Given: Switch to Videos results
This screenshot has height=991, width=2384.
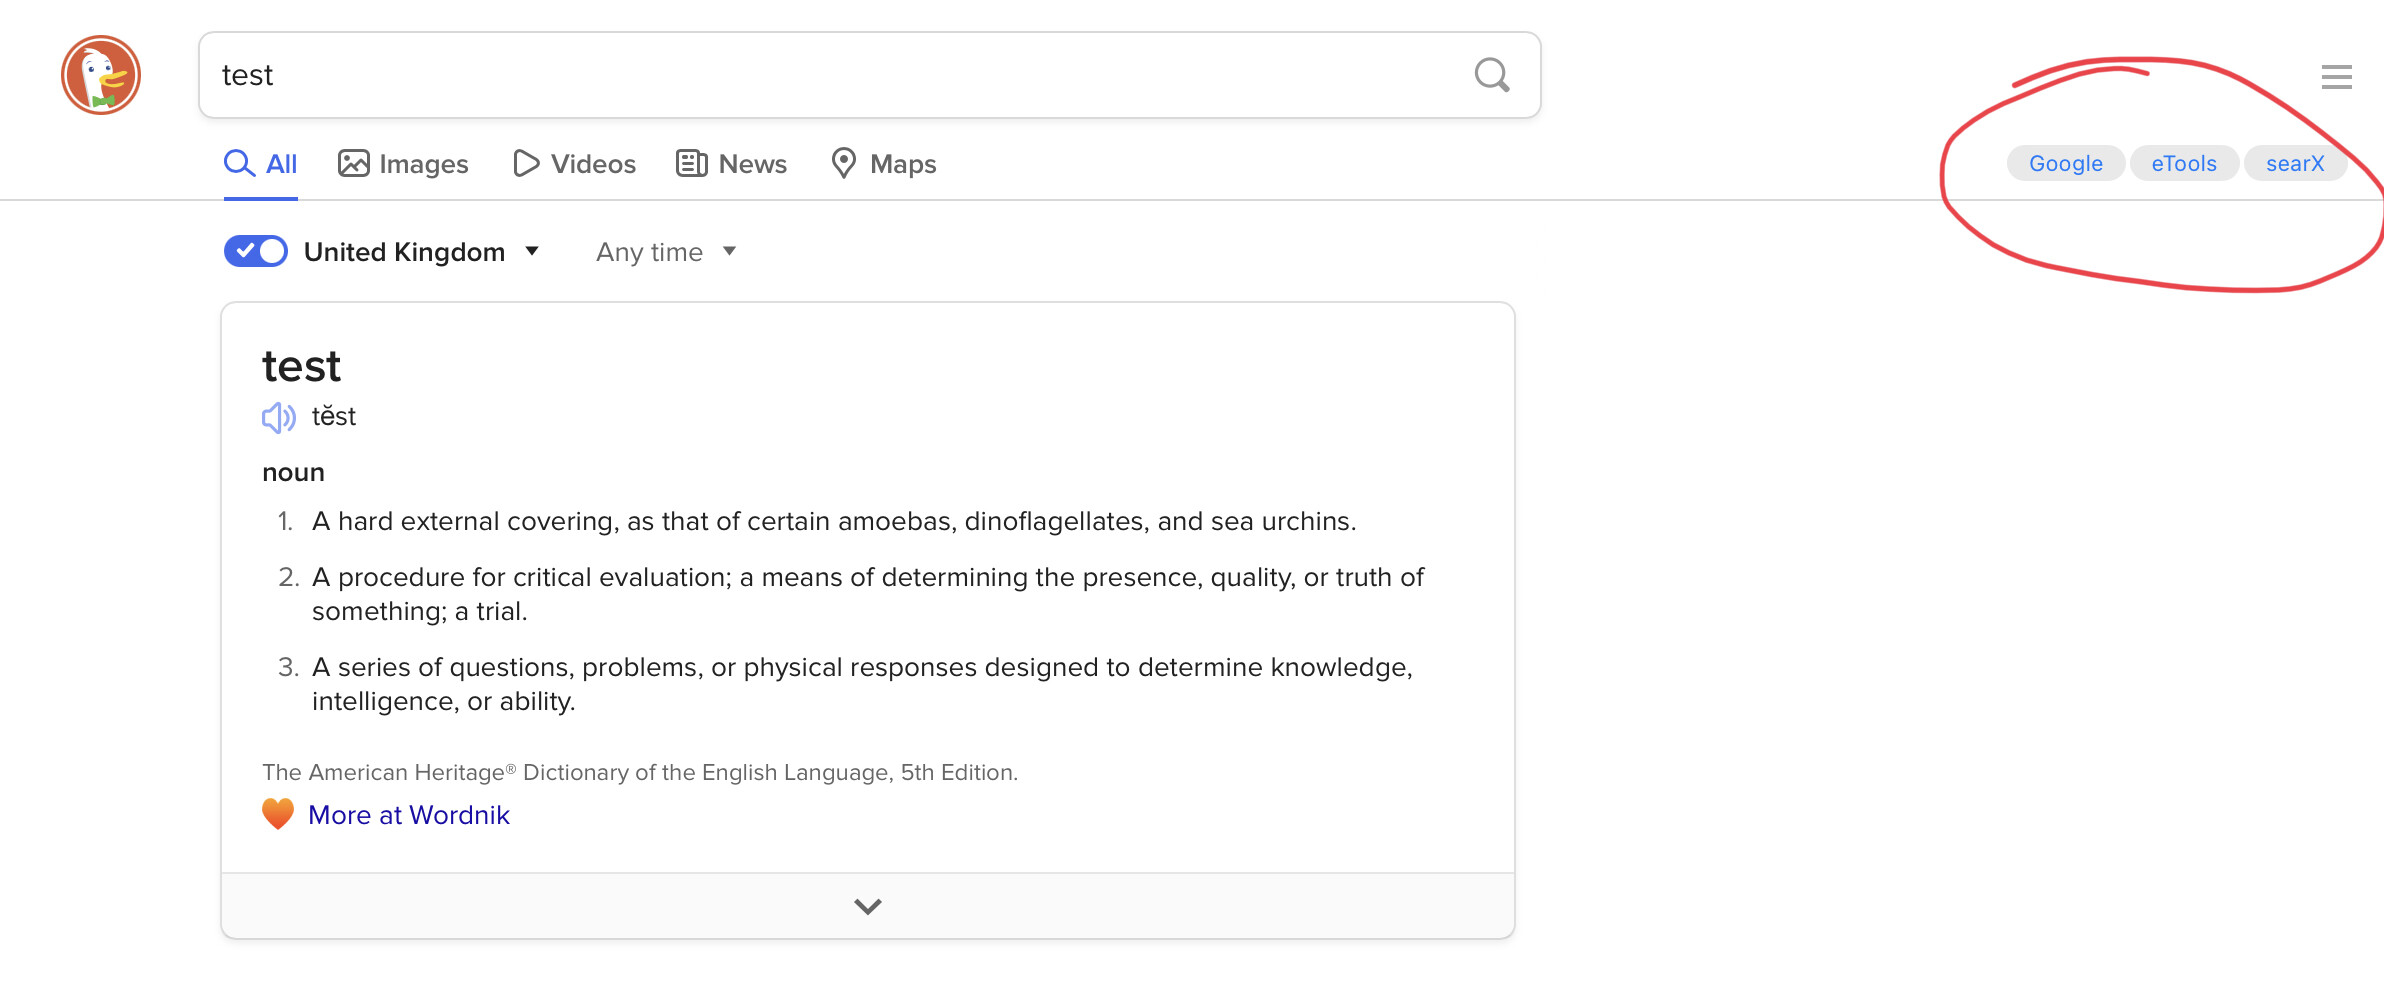Looking at the screenshot, I should point(575,164).
